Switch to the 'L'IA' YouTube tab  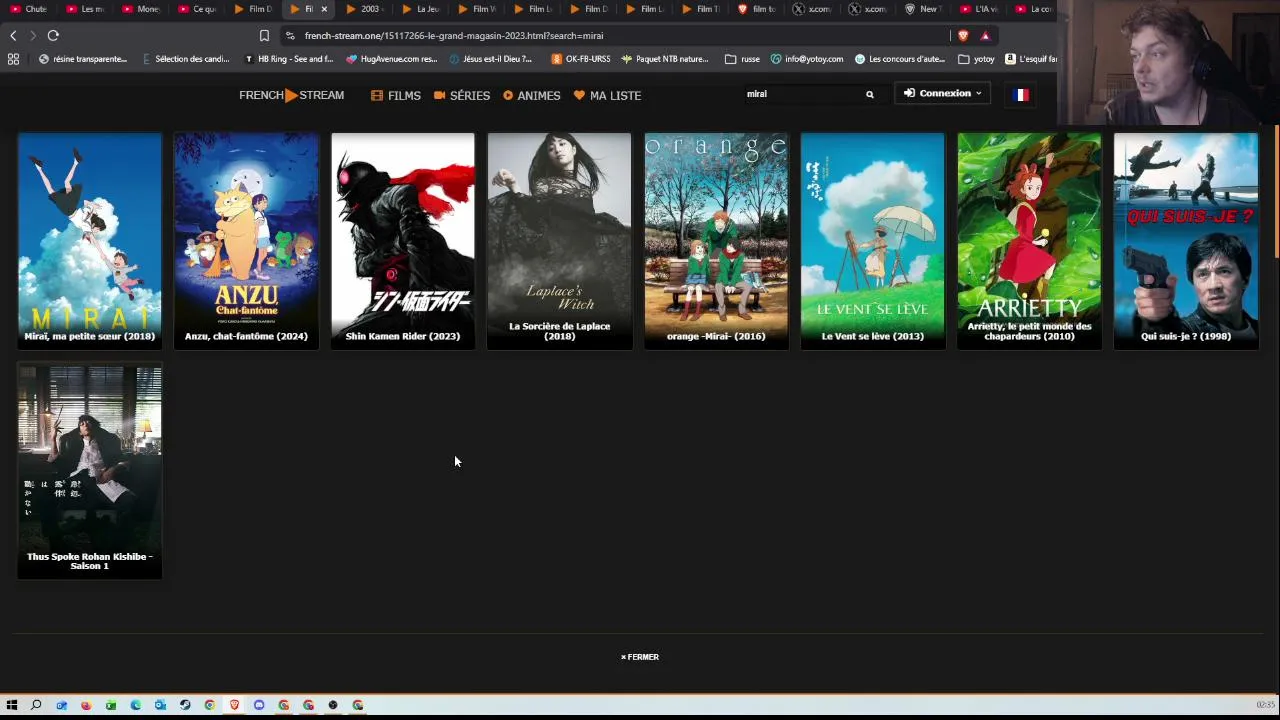click(x=980, y=9)
